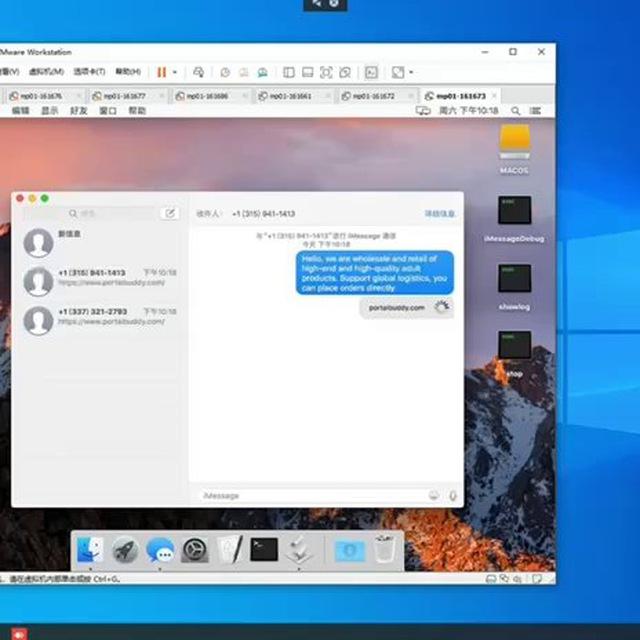The height and width of the screenshot is (640, 640).
Task: Switch to the mp01-163677 VM tab
Action: click(x=124, y=96)
